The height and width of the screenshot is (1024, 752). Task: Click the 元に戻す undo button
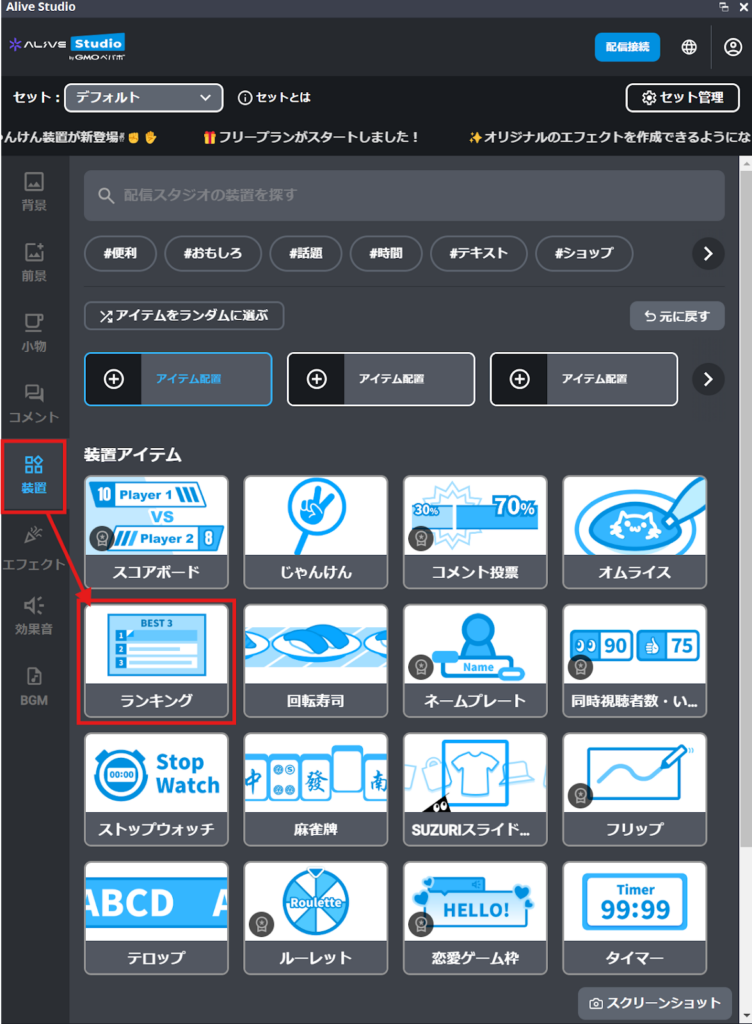coord(677,316)
